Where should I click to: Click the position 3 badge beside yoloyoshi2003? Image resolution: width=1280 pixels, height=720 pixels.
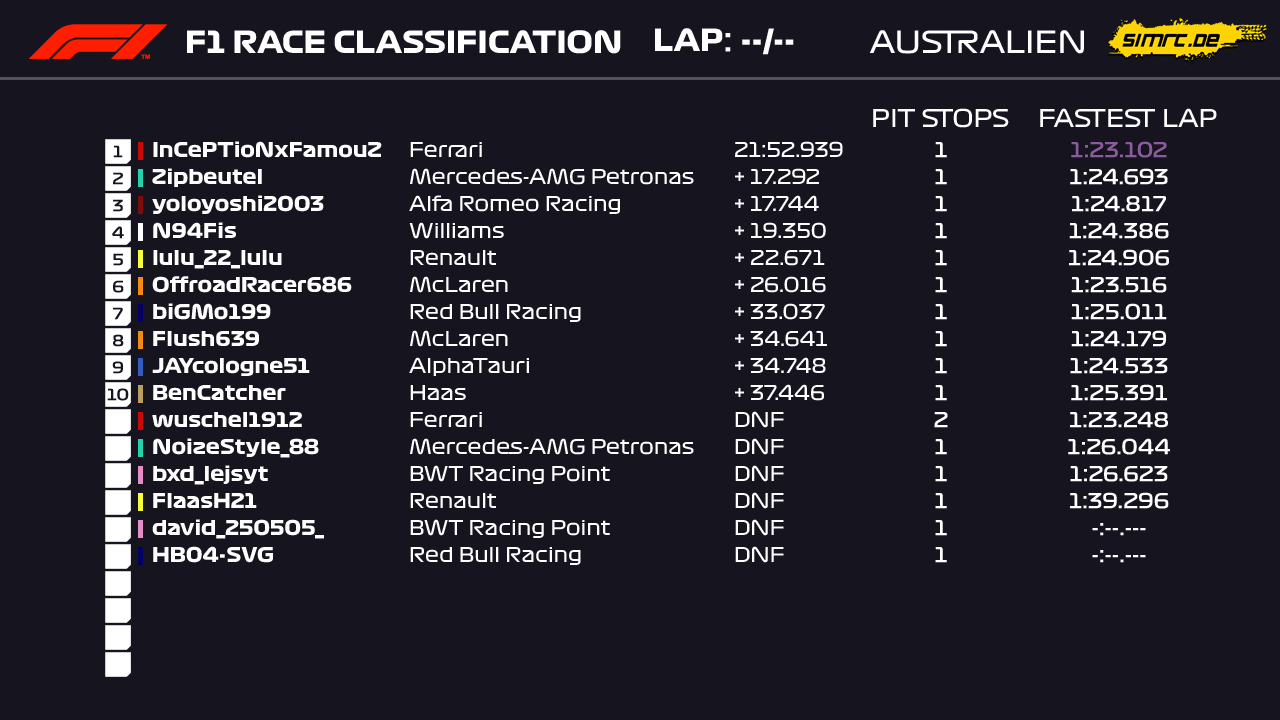pyautogui.click(x=117, y=205)
